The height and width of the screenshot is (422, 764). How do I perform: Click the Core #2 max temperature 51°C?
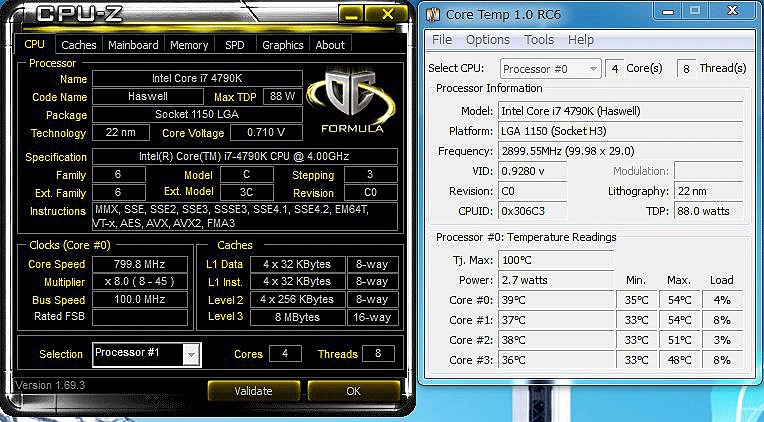pos(679,340)
